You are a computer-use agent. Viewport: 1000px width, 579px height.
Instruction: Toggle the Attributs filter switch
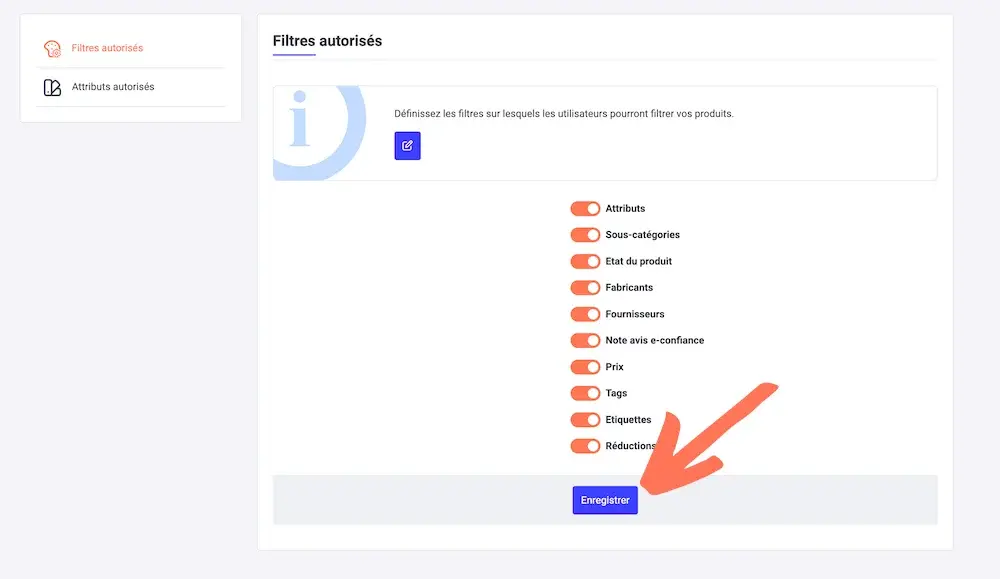tap(585, 209)
